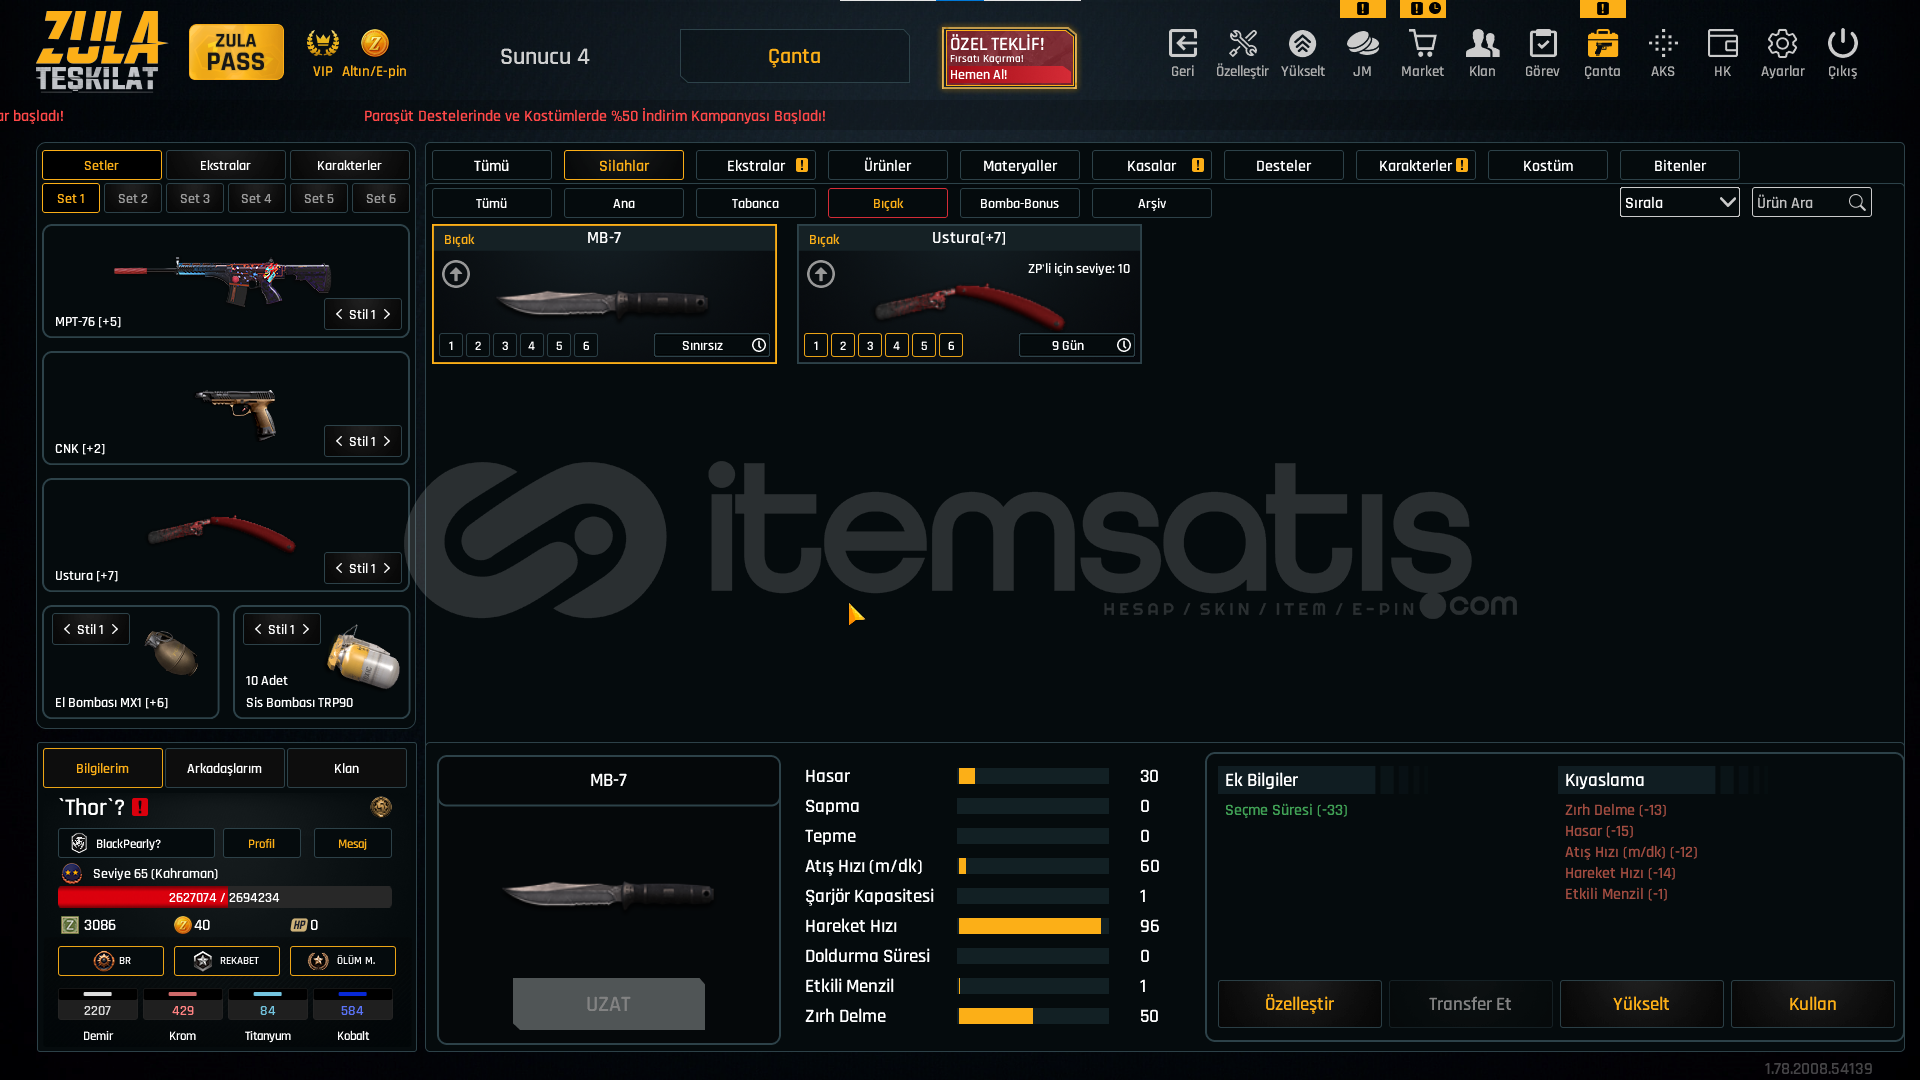Screen dimensions: 1920x1080
Task: Click the VIP crown icon
Action: pos(322,43)
